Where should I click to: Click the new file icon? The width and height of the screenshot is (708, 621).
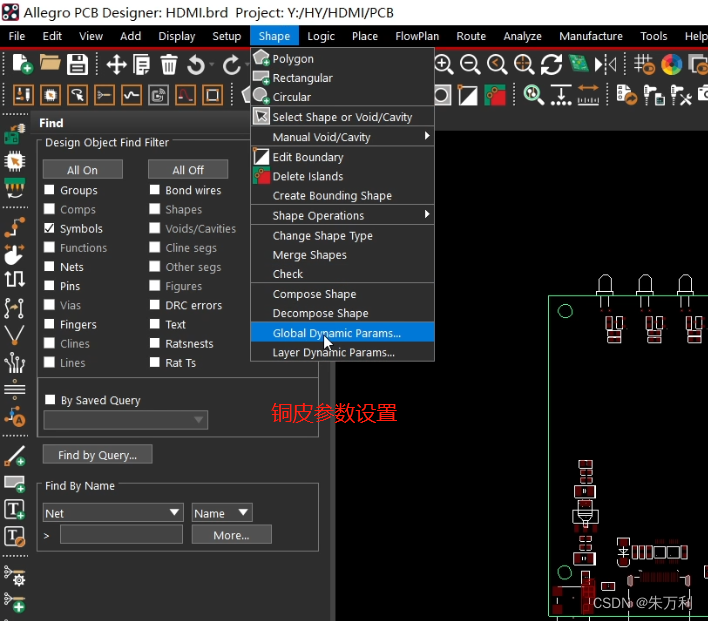pyautogui.click(x=21, y=65)
